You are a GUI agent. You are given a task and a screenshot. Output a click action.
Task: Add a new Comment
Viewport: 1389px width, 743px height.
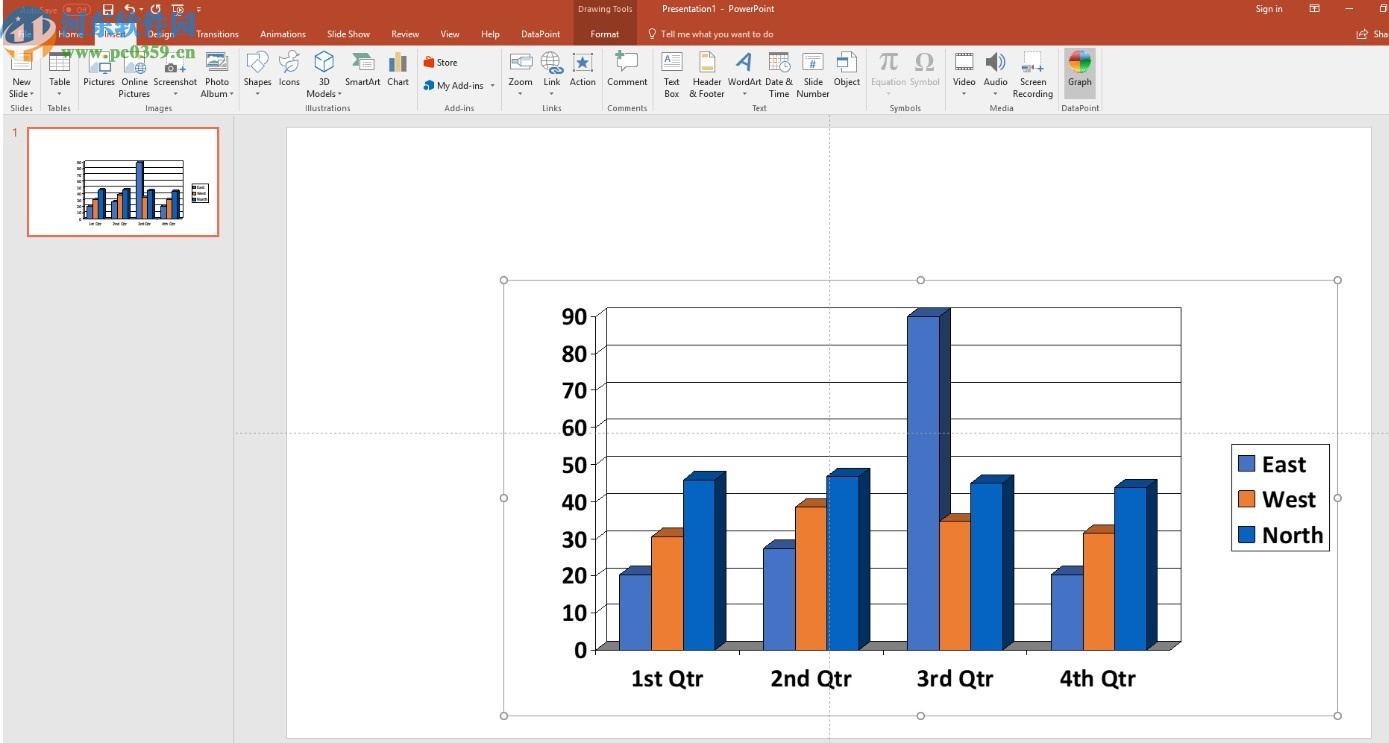(x=627, y=69)
